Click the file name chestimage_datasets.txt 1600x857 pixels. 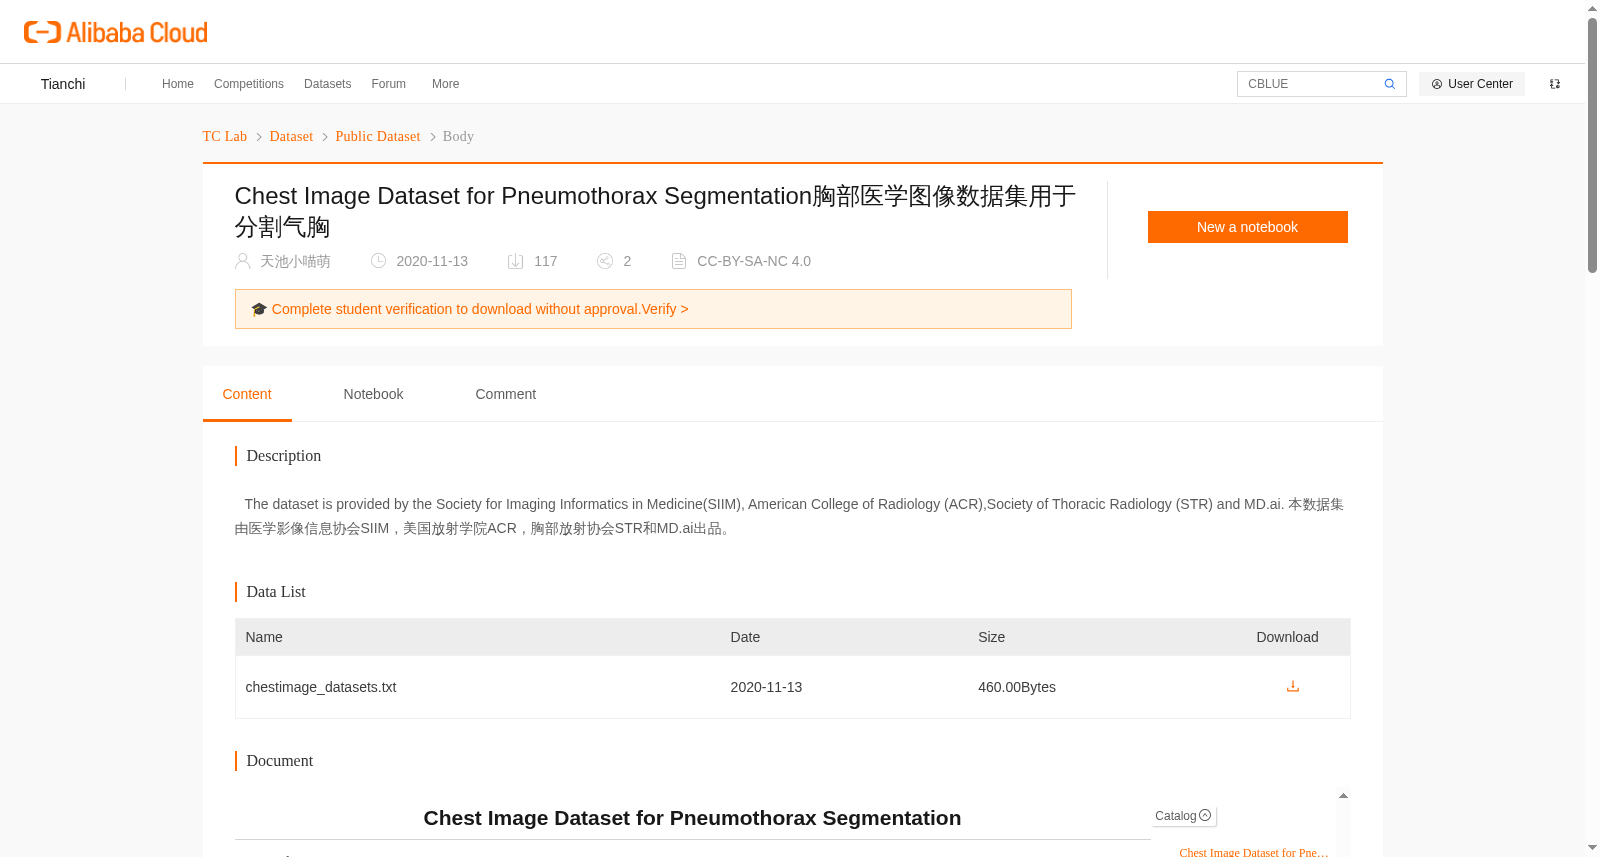(321, 687)
